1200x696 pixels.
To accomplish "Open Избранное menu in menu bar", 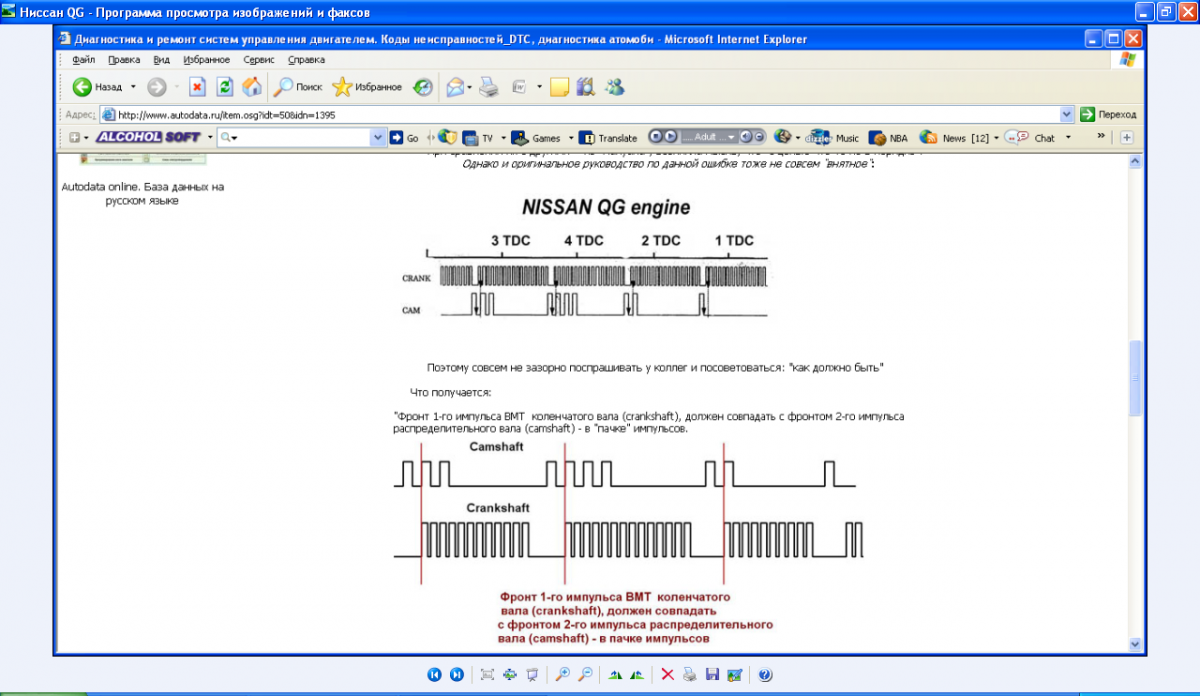I will click(x=207, y=60).
